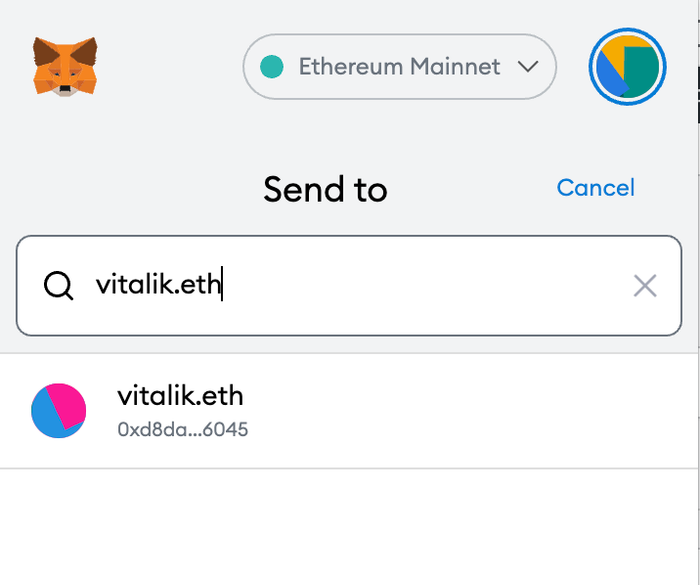Click the empty header area beside the fox logo

[170, 67]
